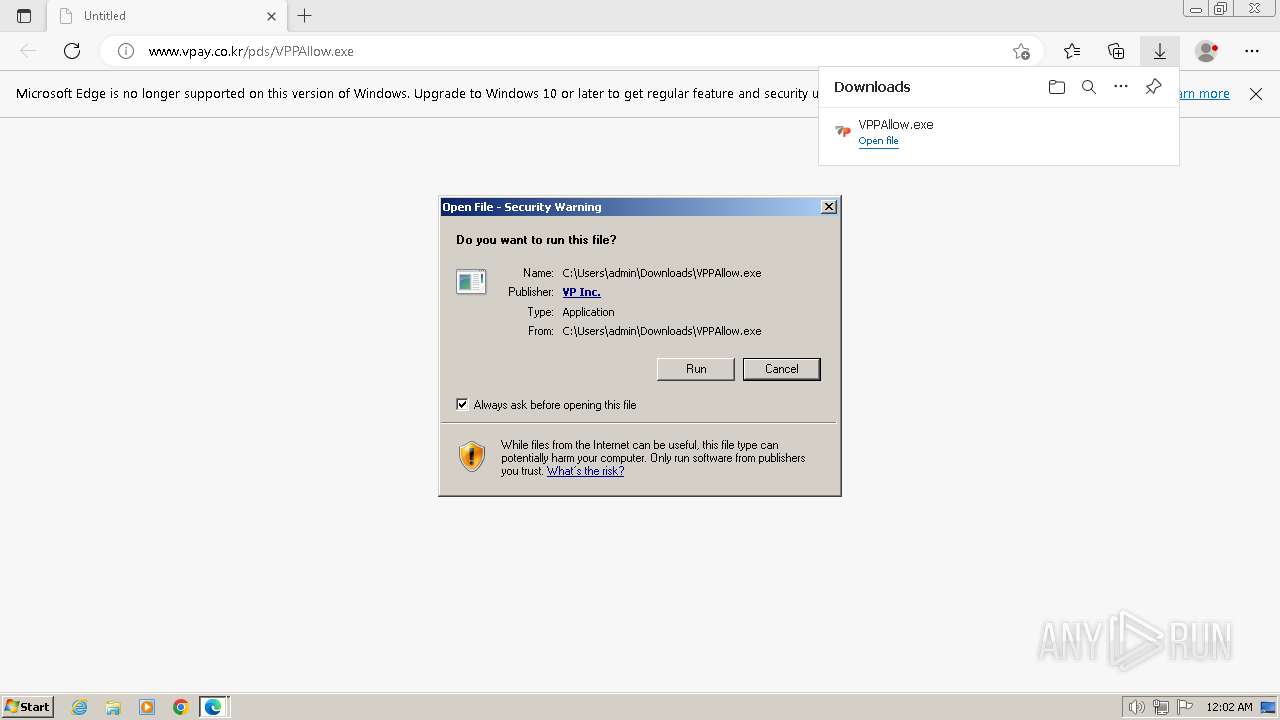The image size is (1280, 720).
Task: Uncheck Always ask before opening this file
Action: 462,405
